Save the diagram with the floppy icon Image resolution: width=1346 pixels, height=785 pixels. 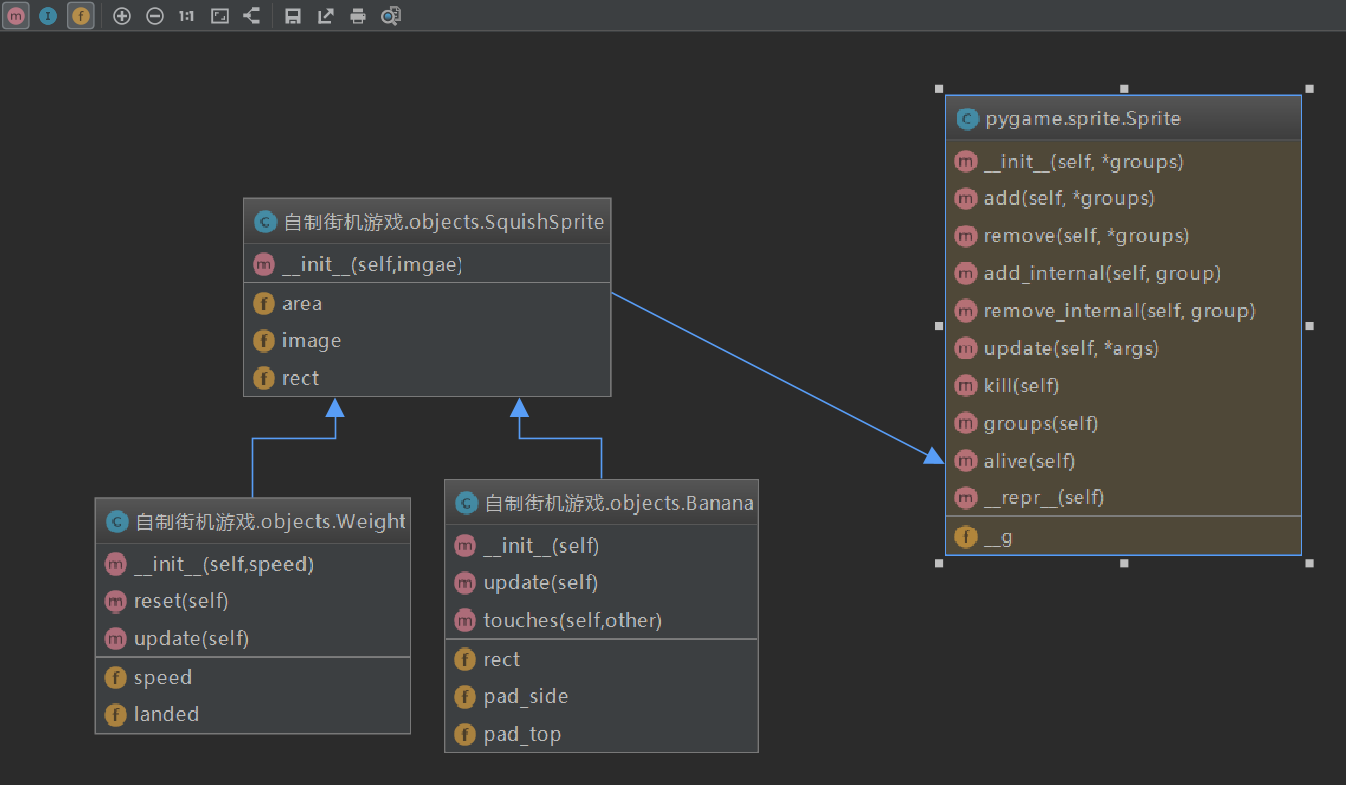[293, 16]
